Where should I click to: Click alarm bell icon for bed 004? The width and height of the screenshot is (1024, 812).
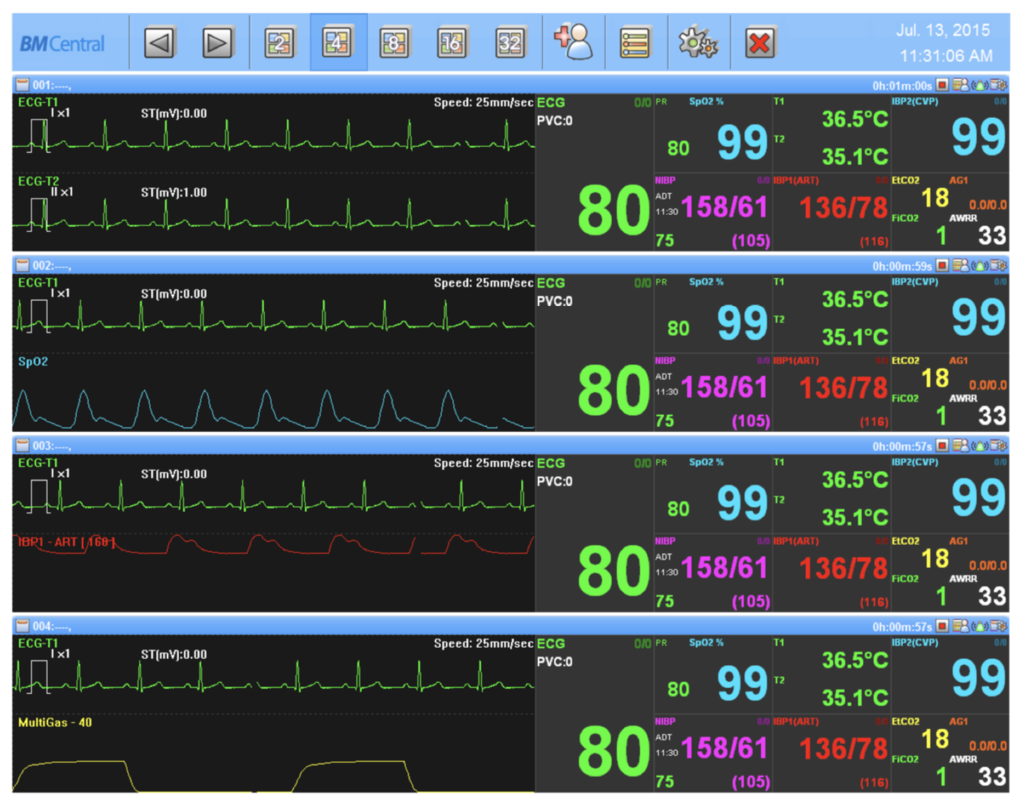point(980,626)
